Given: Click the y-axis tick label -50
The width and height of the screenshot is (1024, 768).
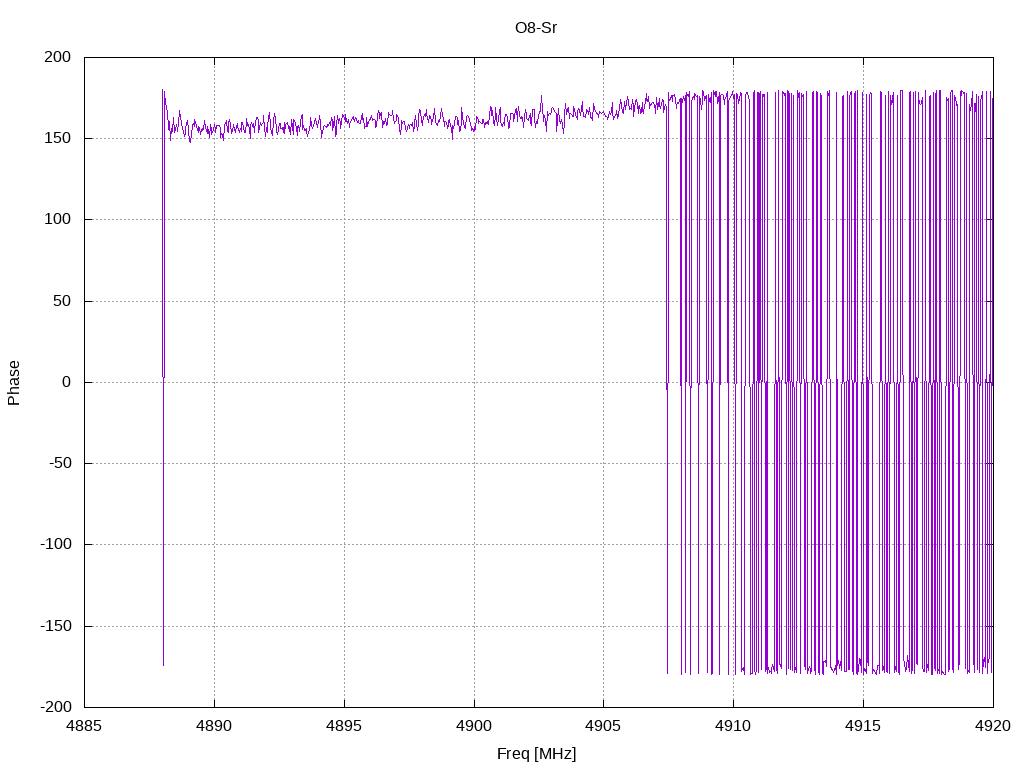Looking at the screenshot, I should pyautogui.click(x=59, y=463).
